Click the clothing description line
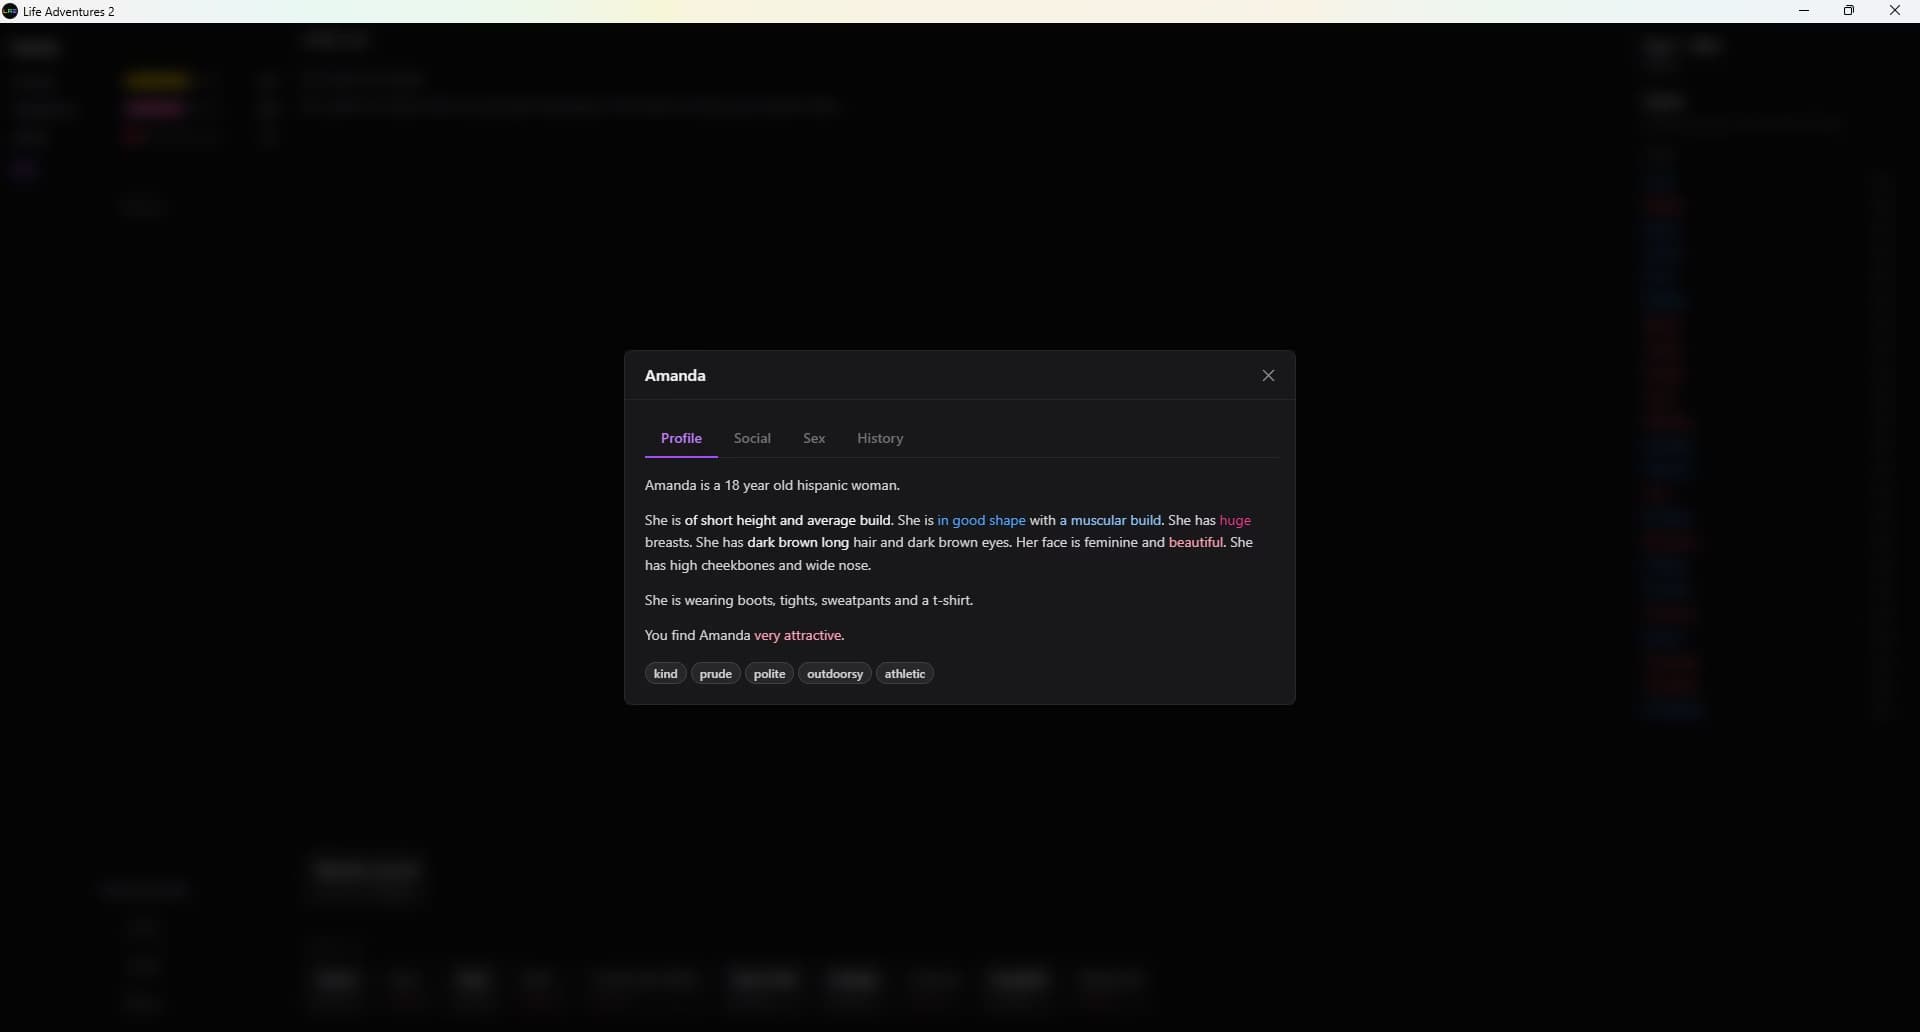Viewport: 1920px width, 1032px height. 809,601
